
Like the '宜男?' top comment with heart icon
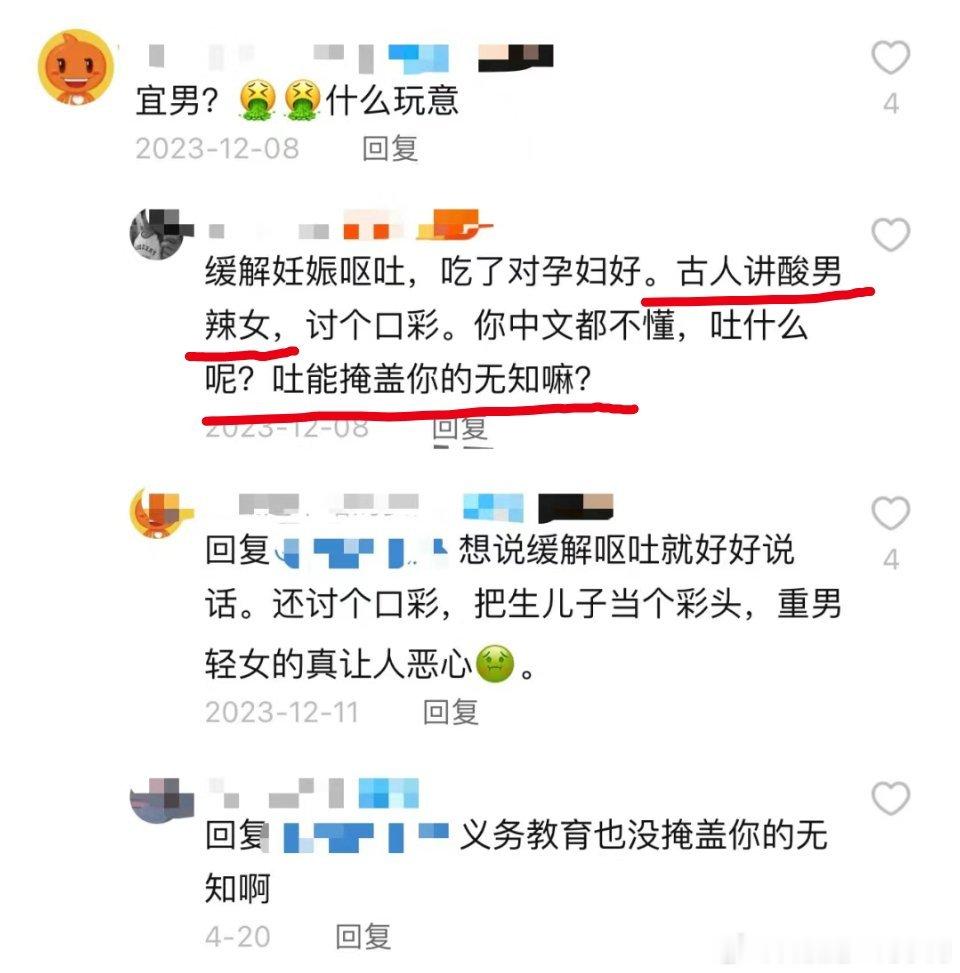click(890, 58)
